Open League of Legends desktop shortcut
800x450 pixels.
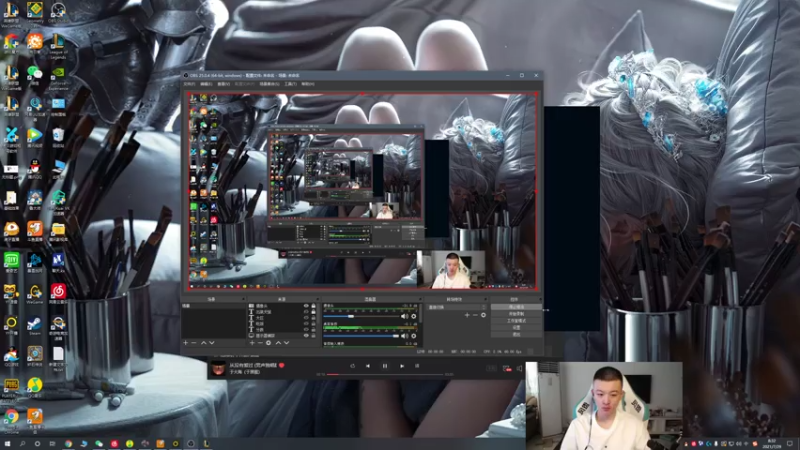coord(58,46)
